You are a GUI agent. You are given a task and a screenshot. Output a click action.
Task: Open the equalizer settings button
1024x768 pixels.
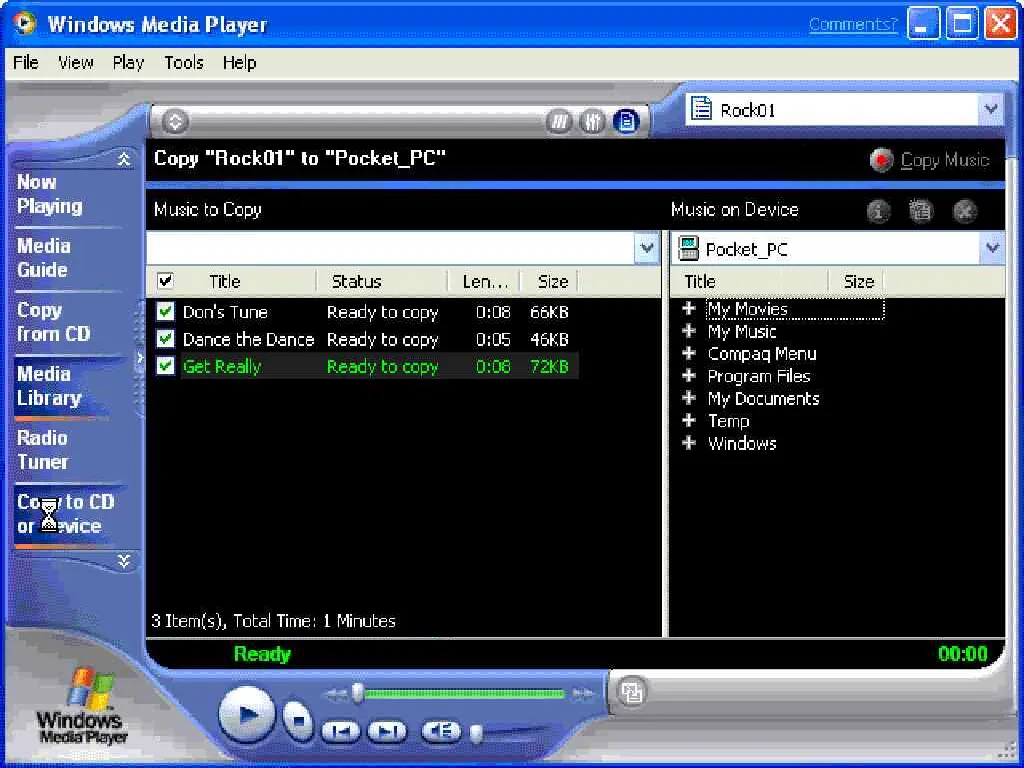(592, 121)
